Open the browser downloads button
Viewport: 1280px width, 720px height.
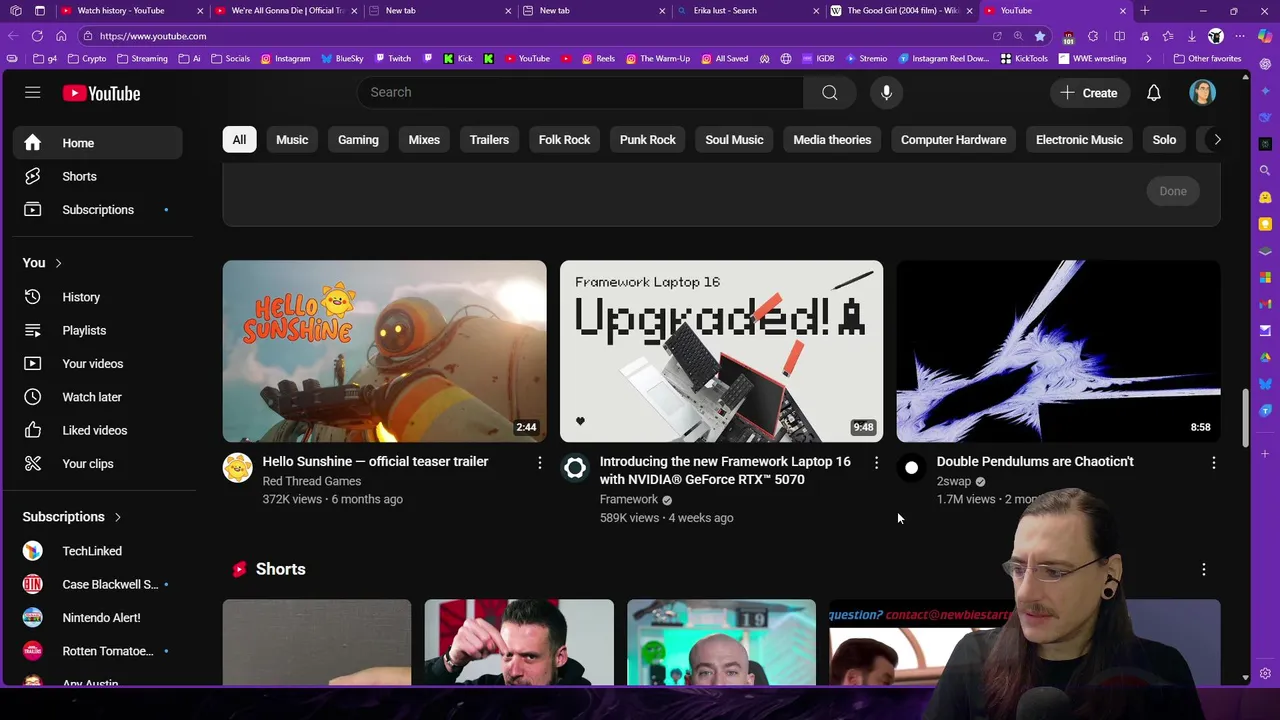(x=1191, y=36)
